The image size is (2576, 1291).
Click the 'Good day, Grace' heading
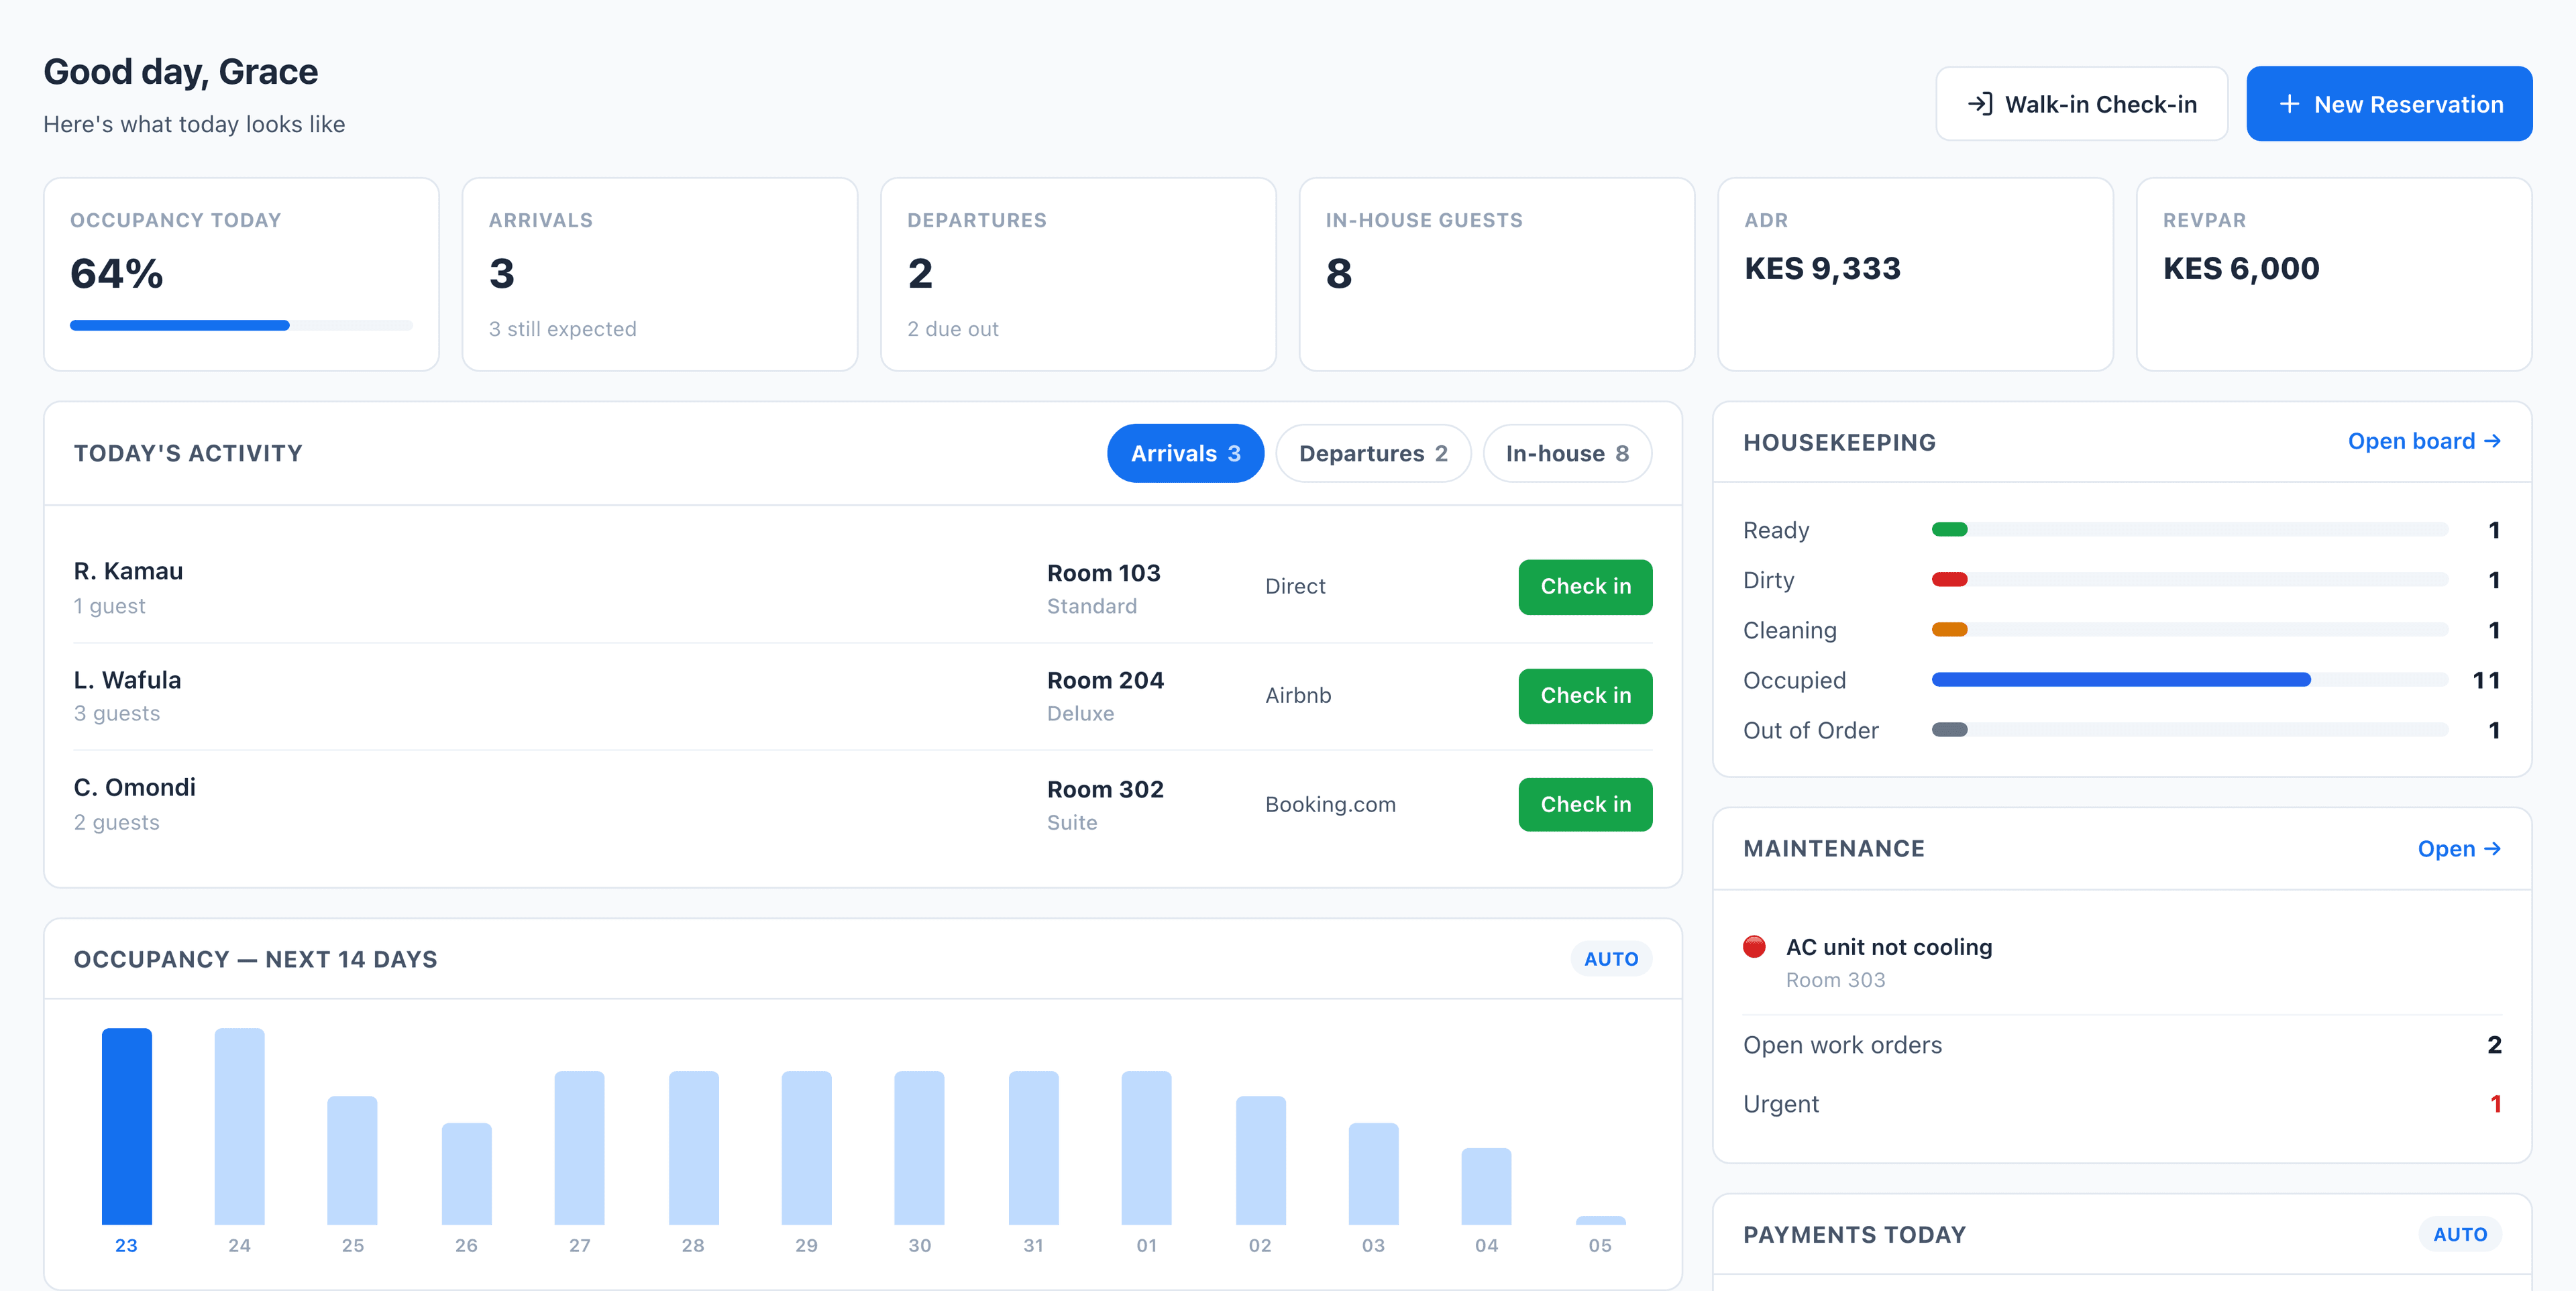(181, 72)
